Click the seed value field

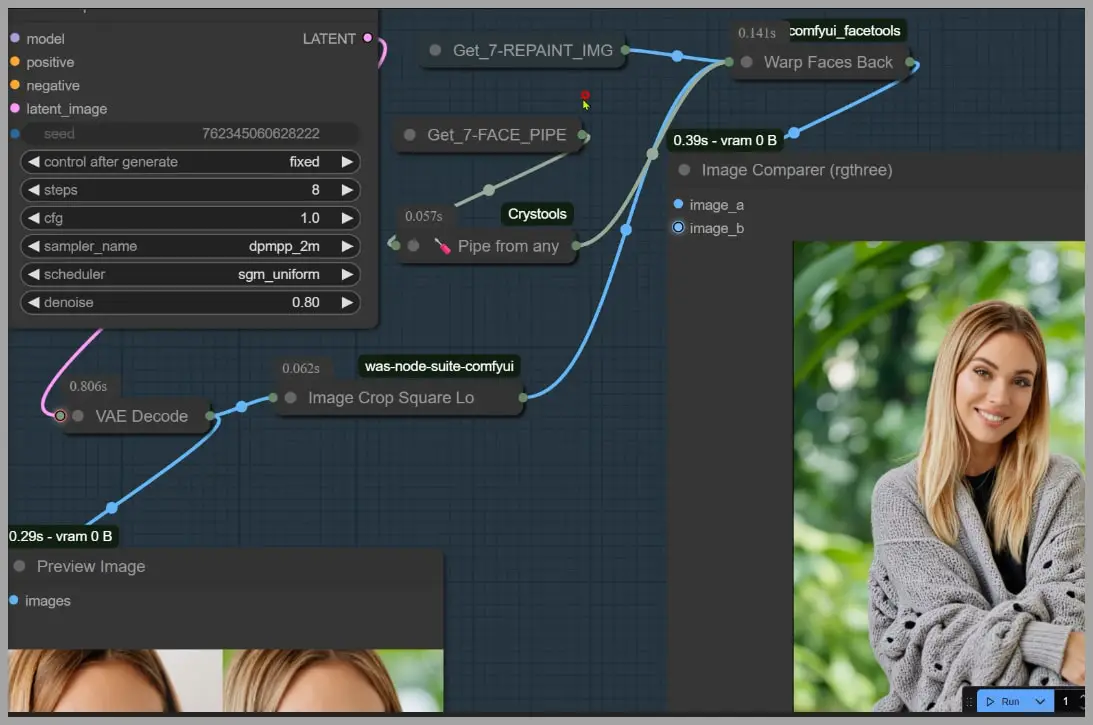pyautogui.click(x=190, y=133)
